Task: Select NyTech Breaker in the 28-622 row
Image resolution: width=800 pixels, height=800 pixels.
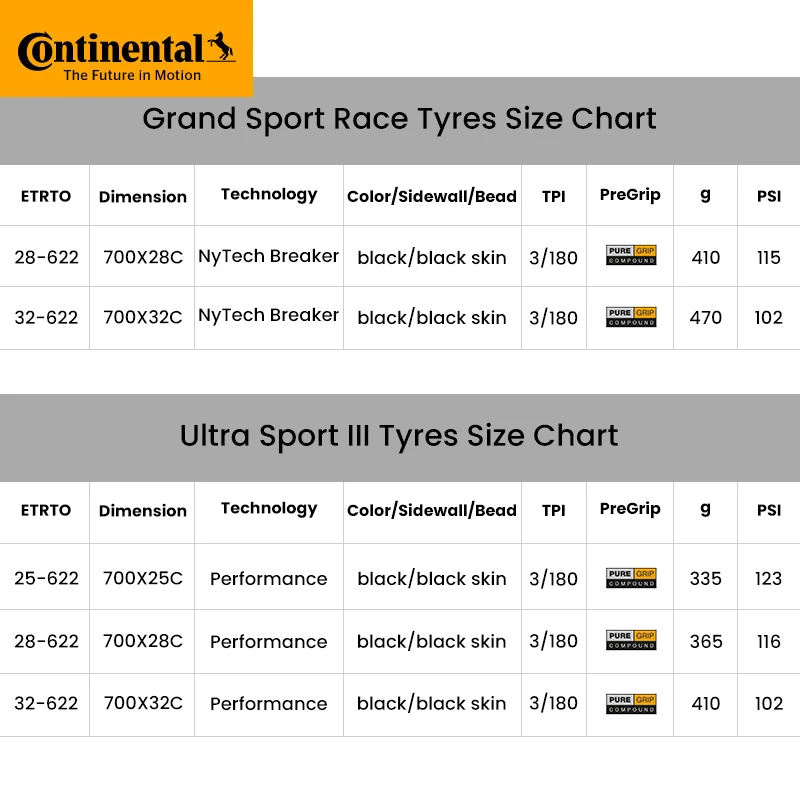Action: [x=269, y=256]
